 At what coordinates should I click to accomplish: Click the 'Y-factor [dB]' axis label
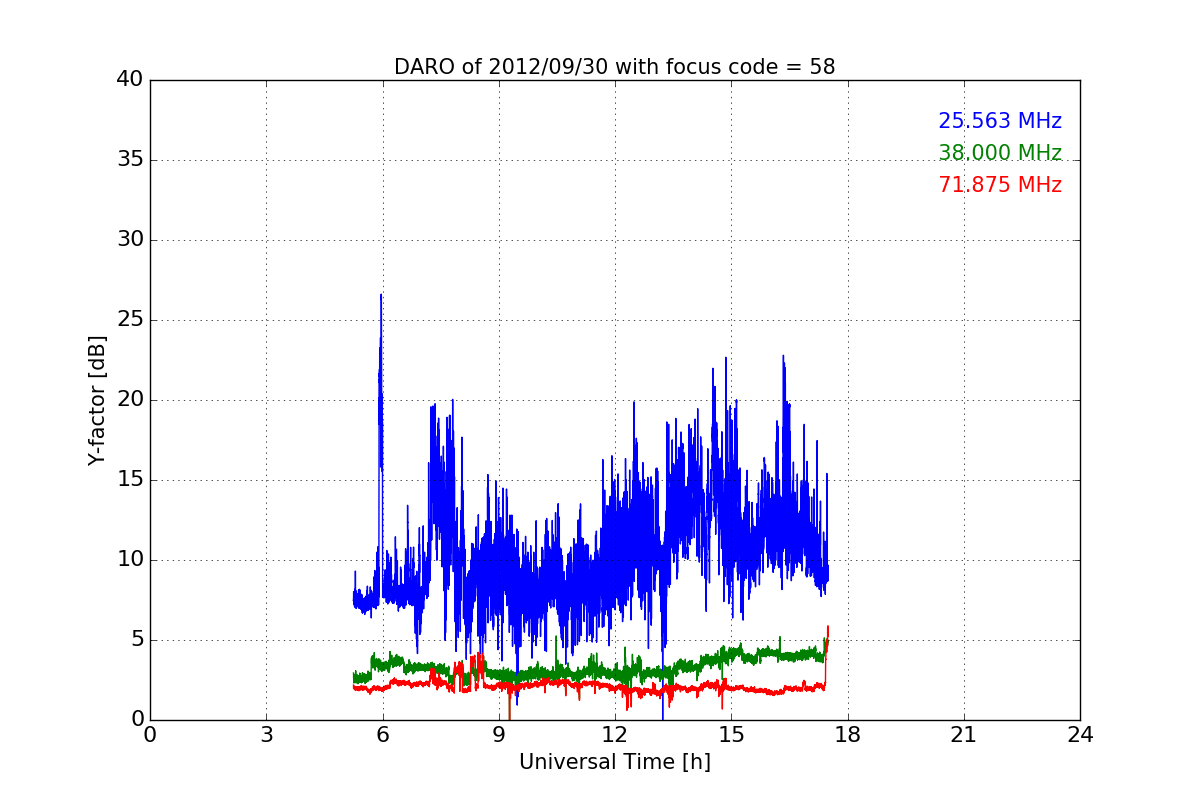point(96,400)
